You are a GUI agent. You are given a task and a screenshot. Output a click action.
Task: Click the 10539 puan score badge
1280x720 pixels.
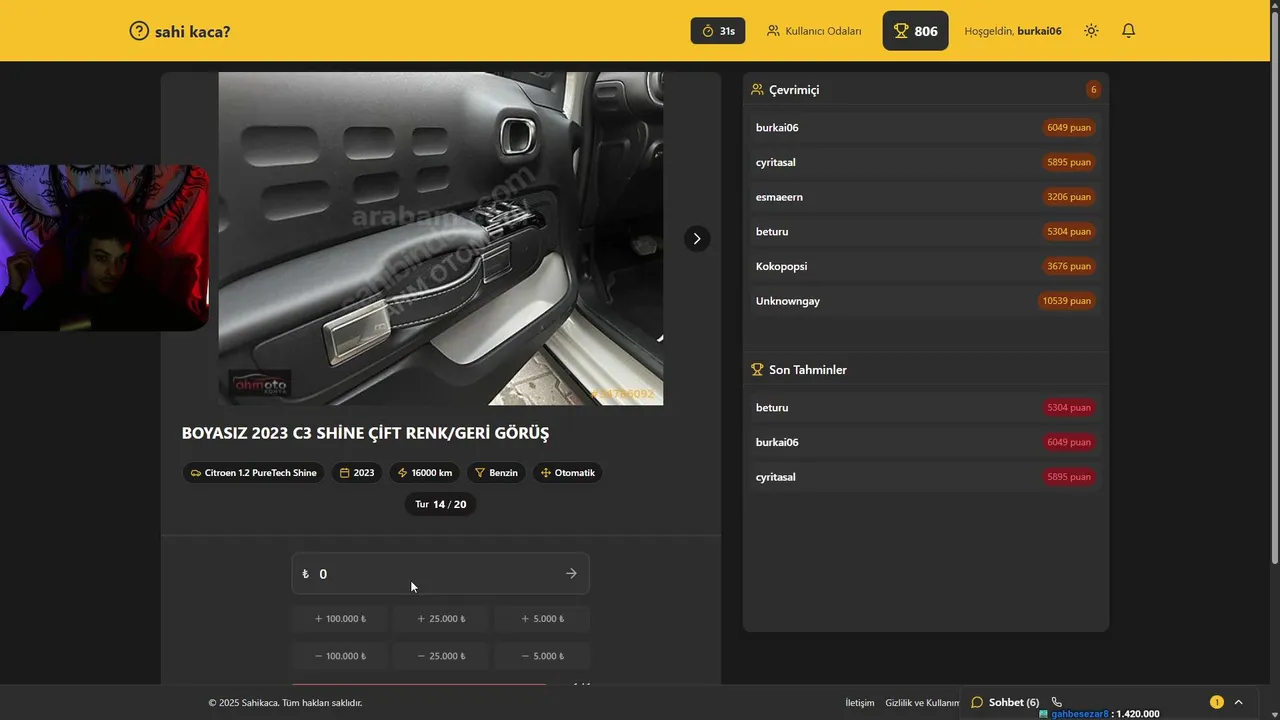tap(1066, 301)
